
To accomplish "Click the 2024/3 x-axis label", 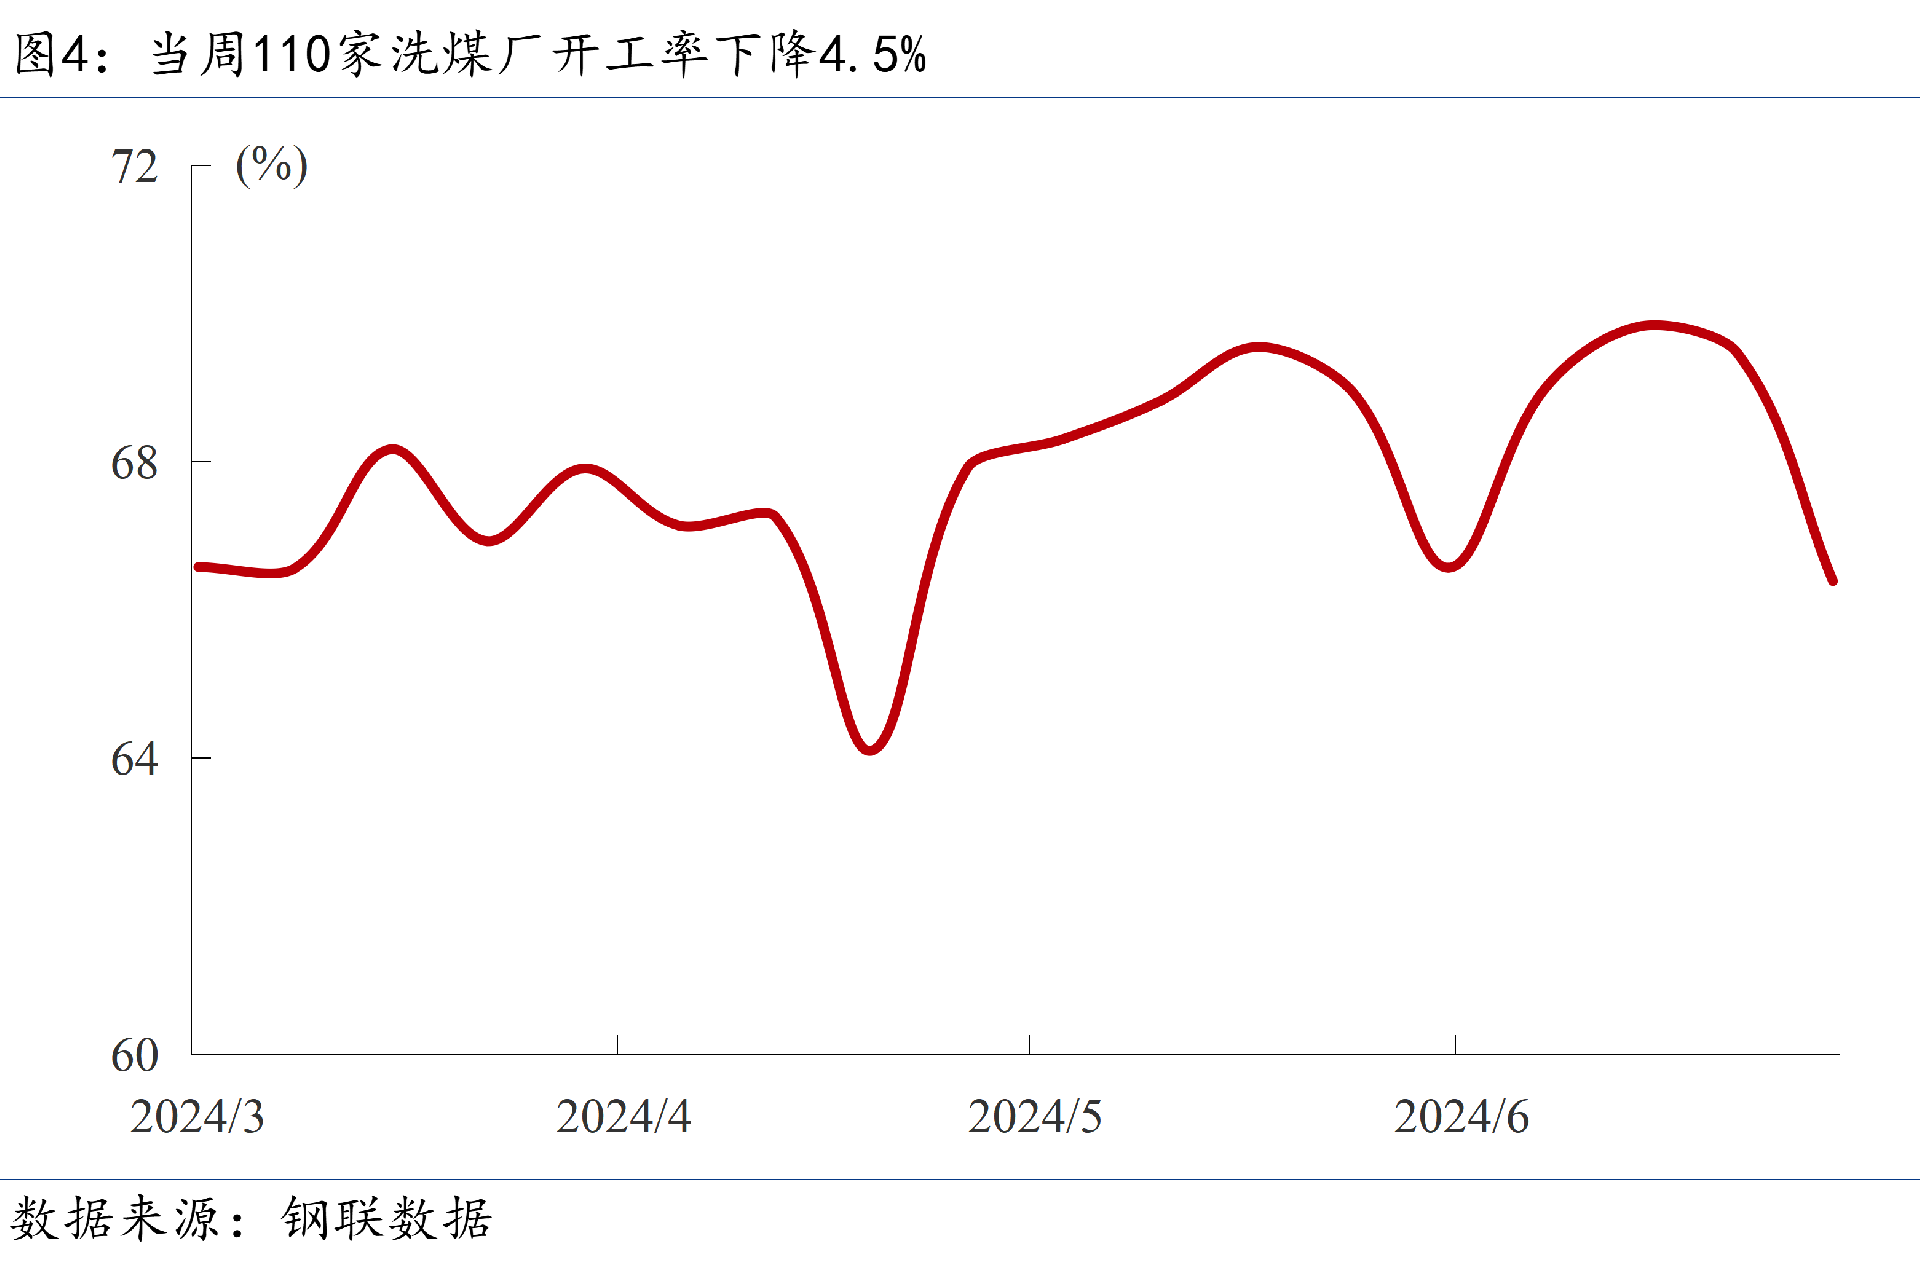I will 197,1116.
